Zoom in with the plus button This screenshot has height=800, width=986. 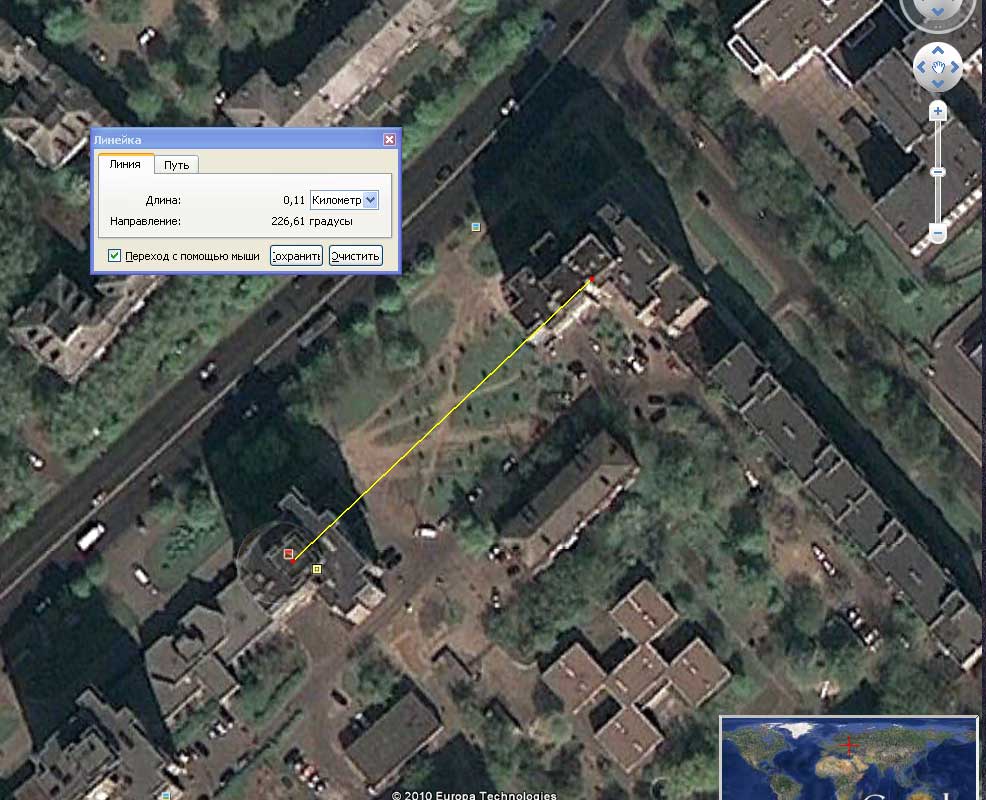click(938, 112)
